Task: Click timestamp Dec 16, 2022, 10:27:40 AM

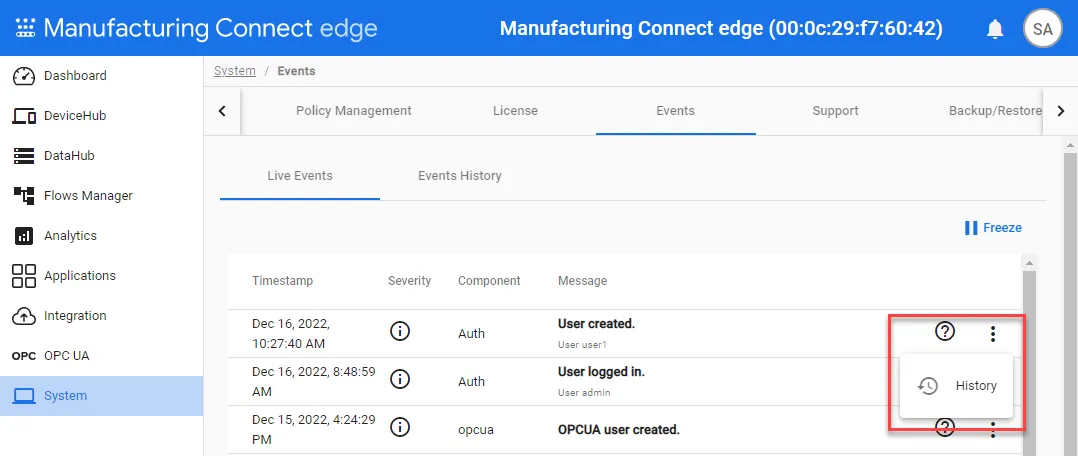Action: (292, 333)
